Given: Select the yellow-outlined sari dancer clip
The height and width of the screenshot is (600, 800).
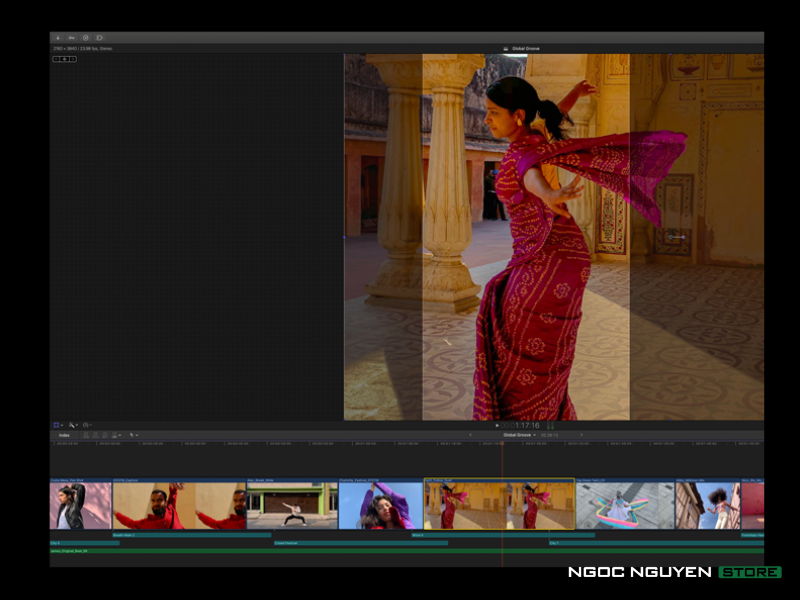Looking at the screenshot, I should [499, 505].
